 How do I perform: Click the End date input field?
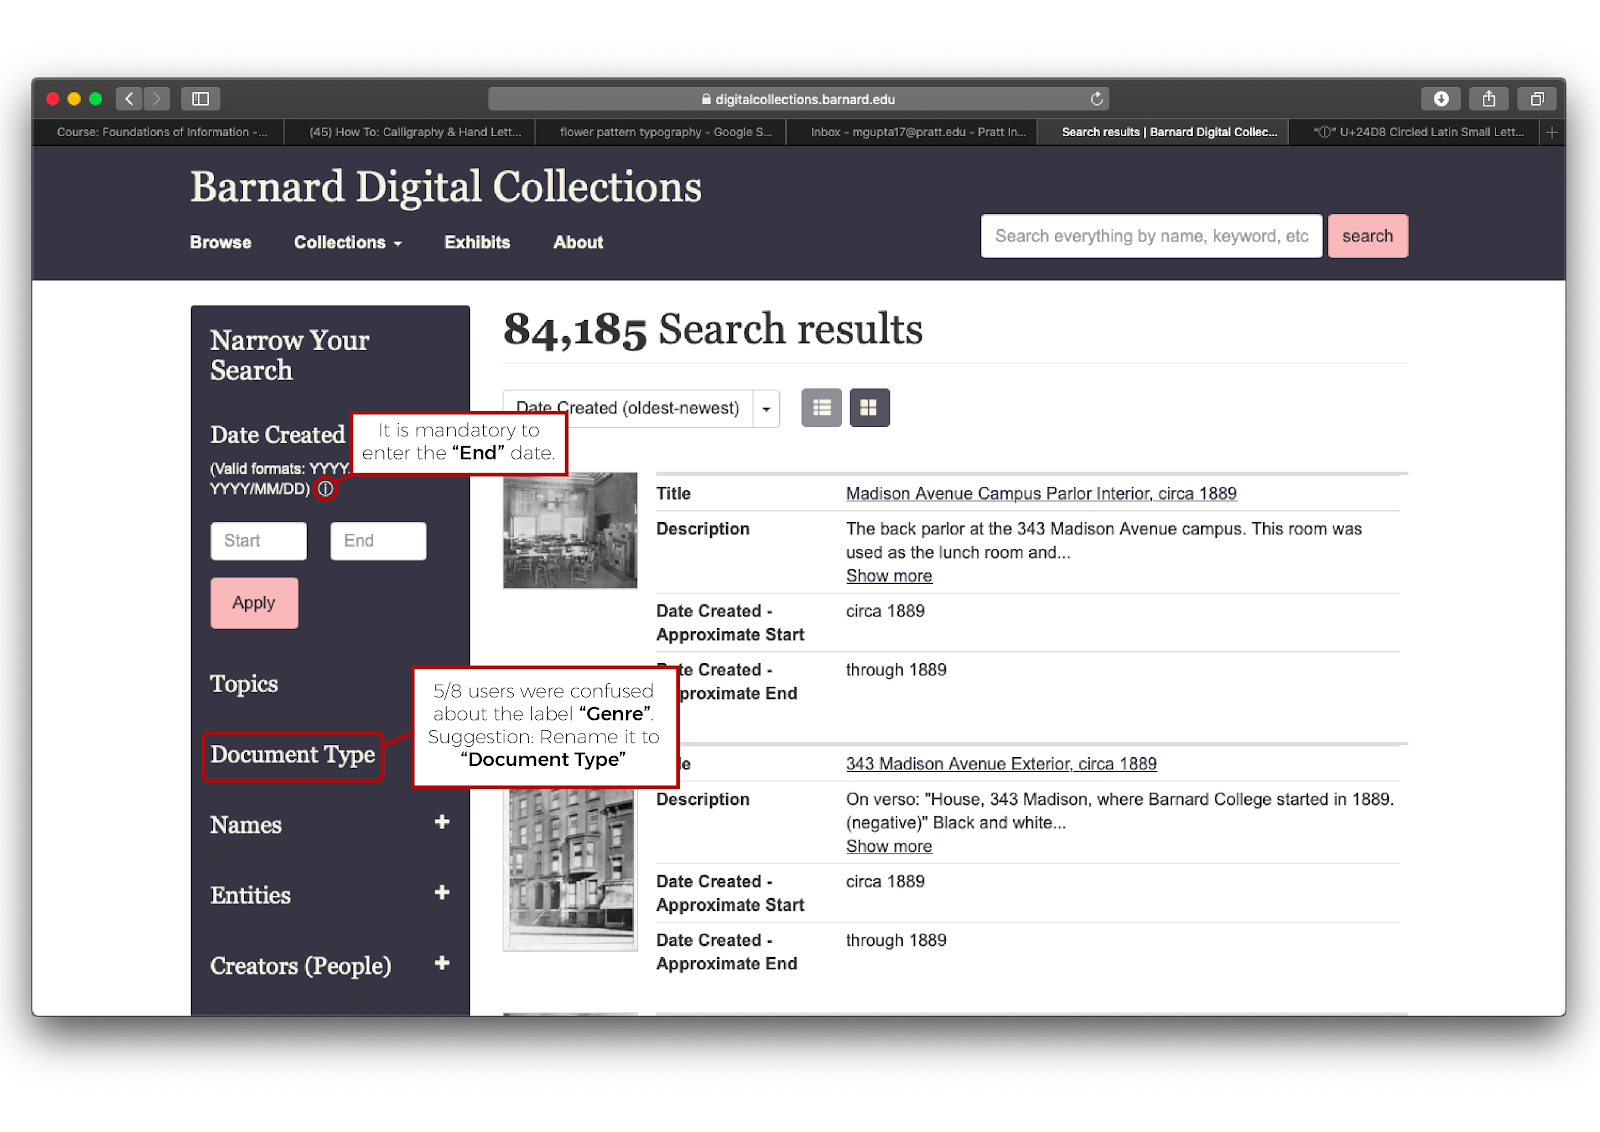pyautogui.click(x=378, y=541)
